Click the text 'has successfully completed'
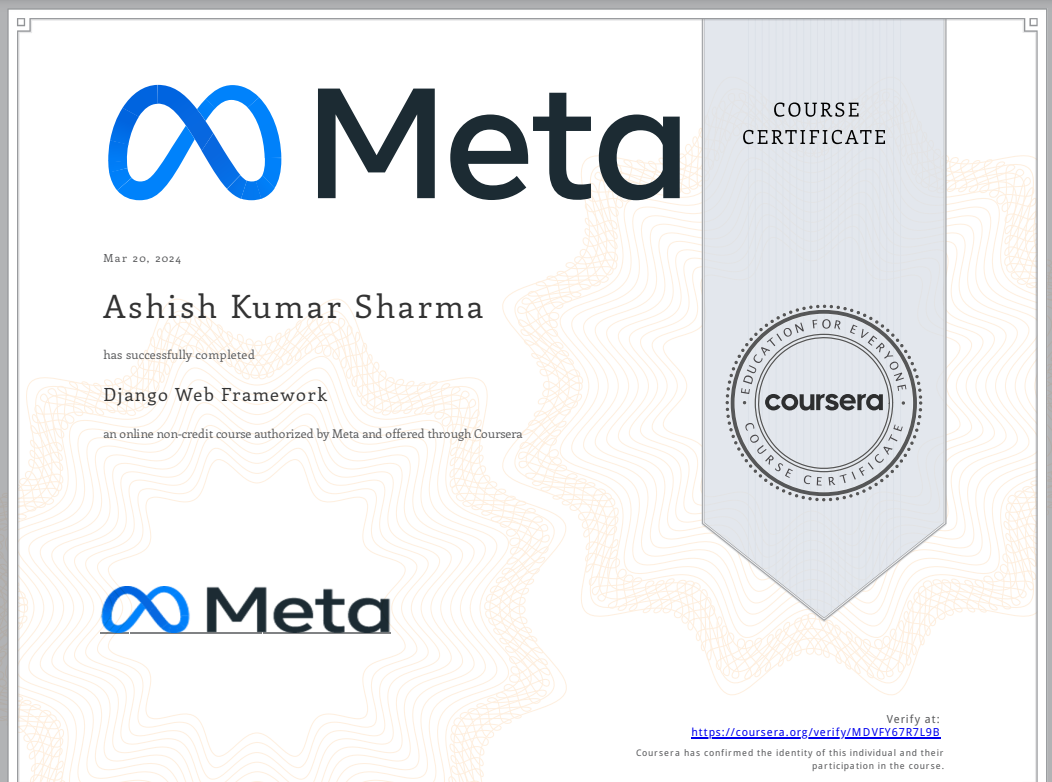This screenshot has width=1052, height=782. point(179,355)
